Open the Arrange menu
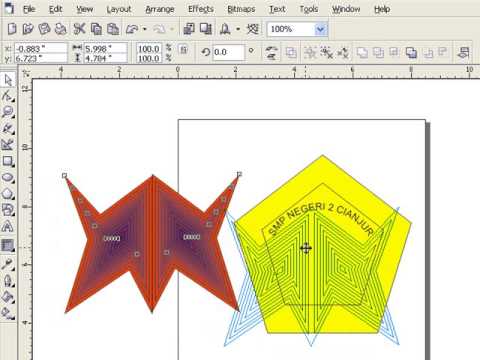480x360 pixels. (160, 9)
